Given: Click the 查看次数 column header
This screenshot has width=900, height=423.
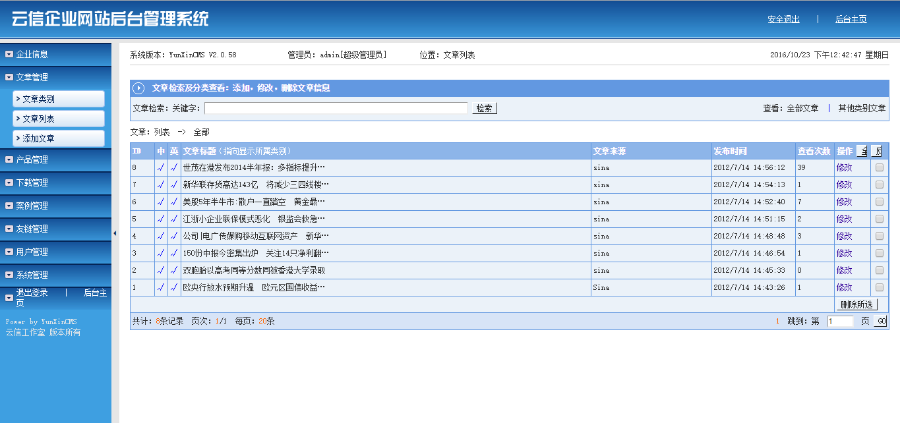Looking at the screenshot, I should click(x=814, y=151).
